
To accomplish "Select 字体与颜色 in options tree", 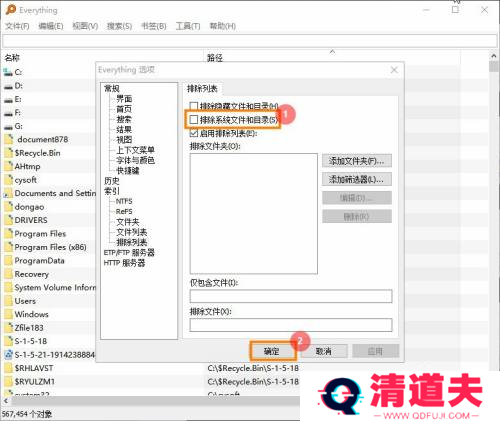I will (x=135, y=160).
